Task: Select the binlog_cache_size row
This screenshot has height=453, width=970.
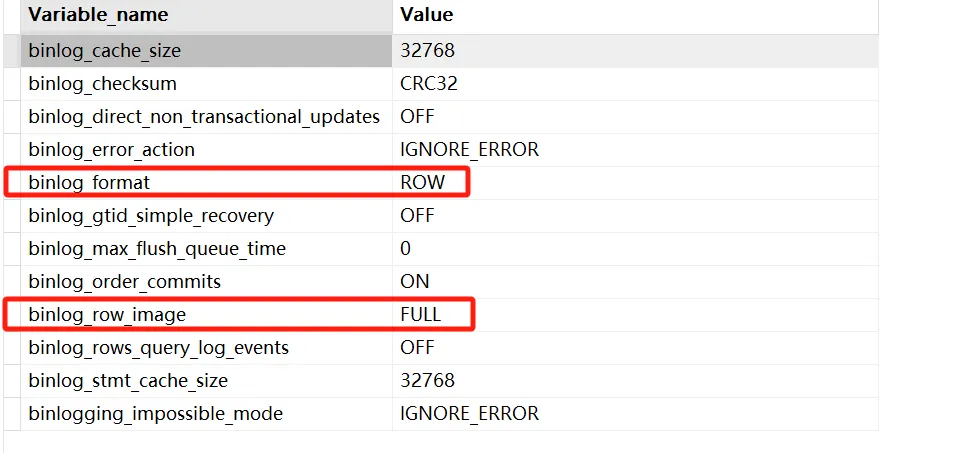Action: [x=105, y=50]
